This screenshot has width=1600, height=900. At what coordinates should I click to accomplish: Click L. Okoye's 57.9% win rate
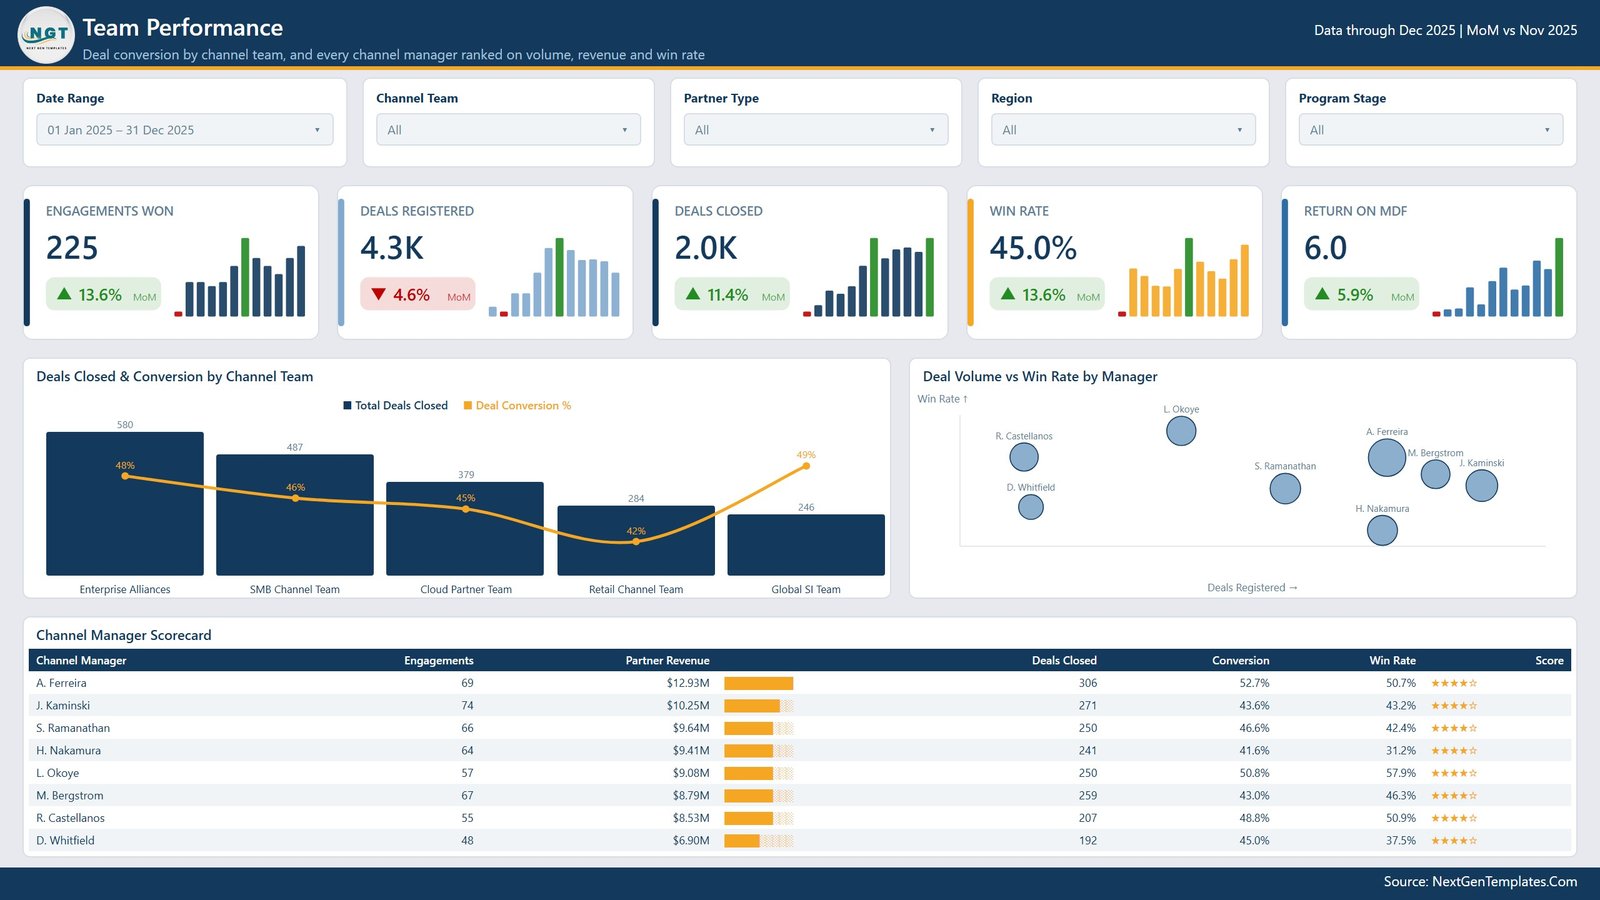tap(1400, 773)
